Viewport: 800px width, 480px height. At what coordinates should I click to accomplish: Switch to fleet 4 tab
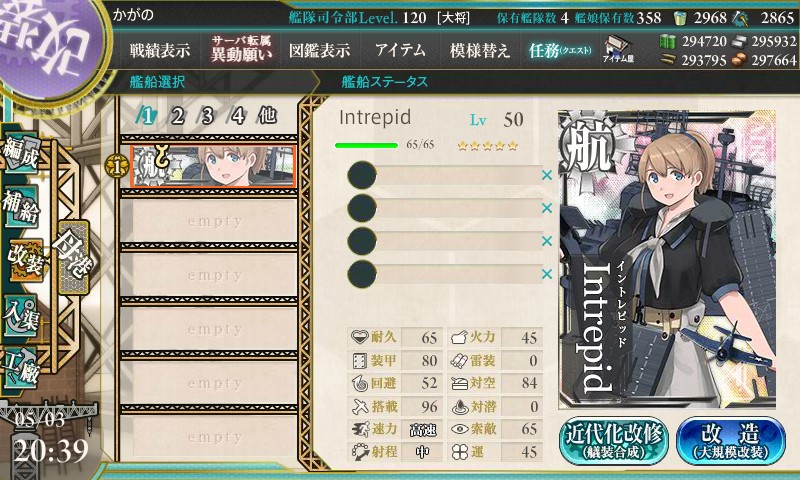237,116
